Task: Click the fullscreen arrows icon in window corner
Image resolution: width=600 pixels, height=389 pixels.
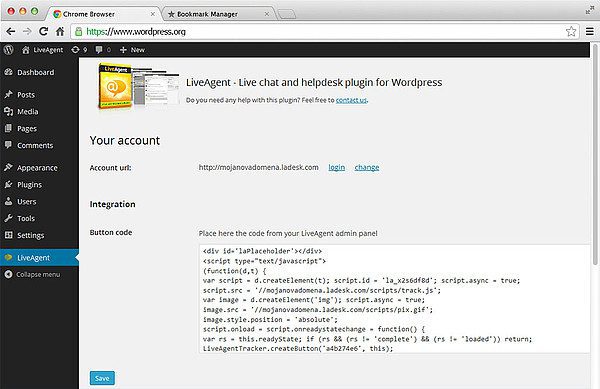Action: [x=590, y=10]
